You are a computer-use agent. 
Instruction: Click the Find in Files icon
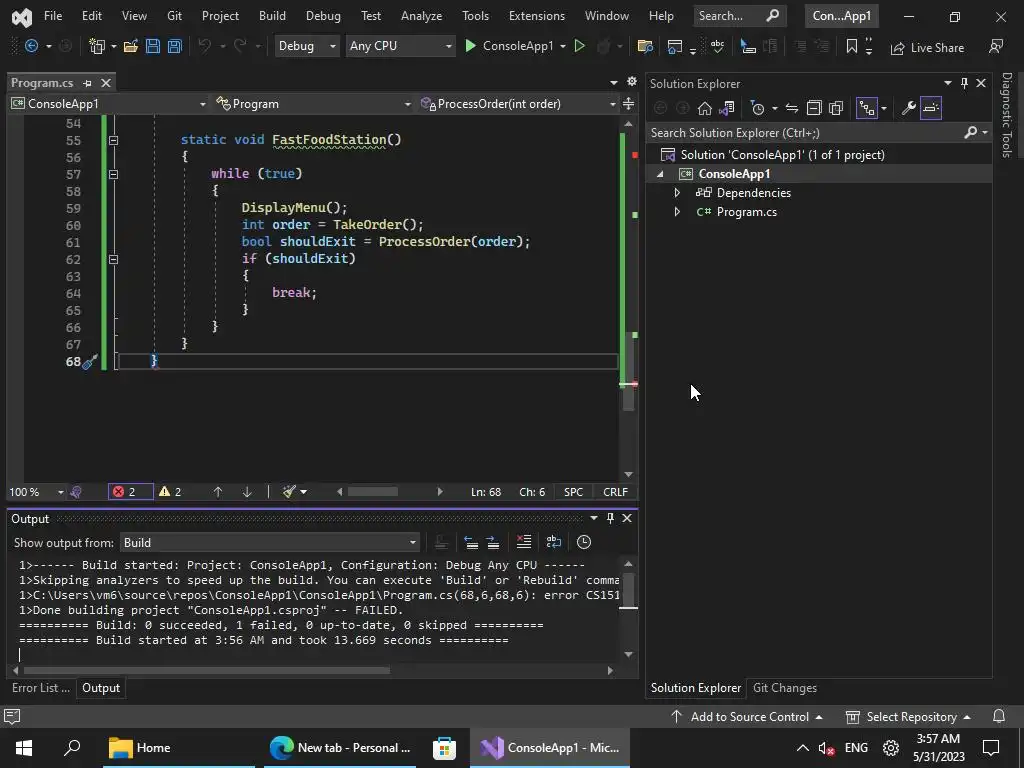click(x=645, y=46)
